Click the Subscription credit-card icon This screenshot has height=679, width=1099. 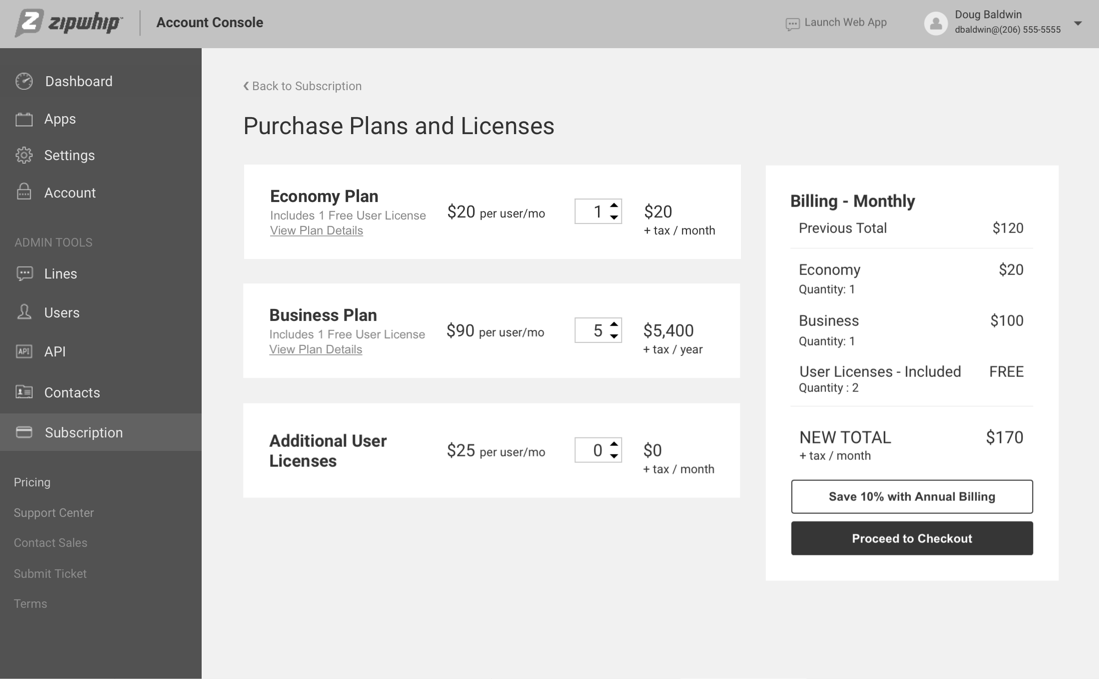(x=24, y=432)
